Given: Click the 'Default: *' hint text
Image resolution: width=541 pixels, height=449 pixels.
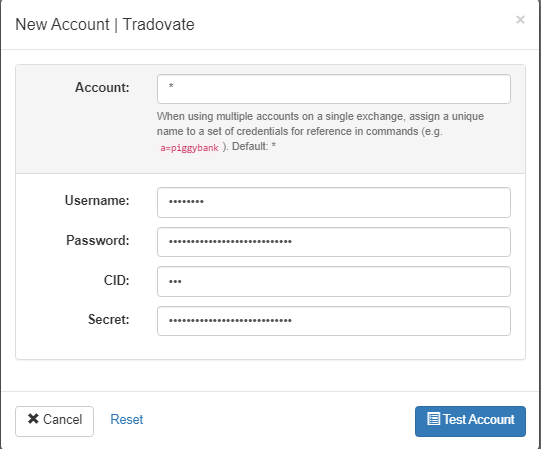Looking at the screenshot, I should tap(254, 146).
